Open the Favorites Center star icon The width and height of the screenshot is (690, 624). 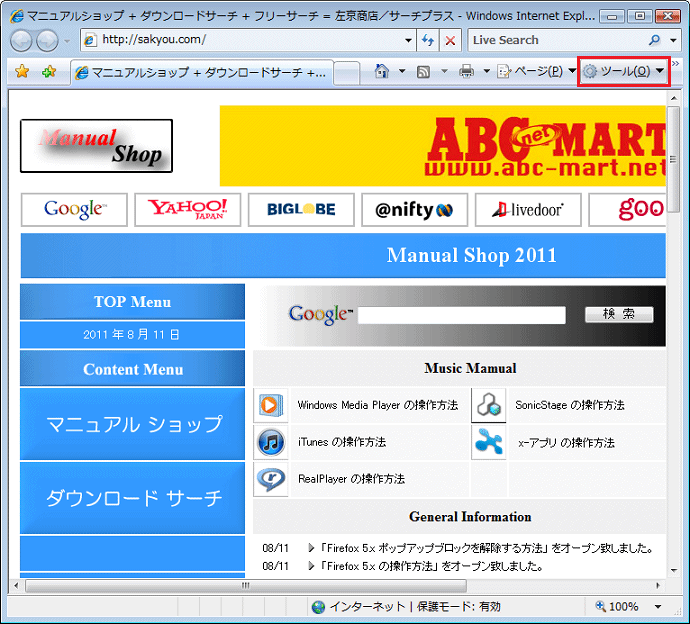[22, 71]
